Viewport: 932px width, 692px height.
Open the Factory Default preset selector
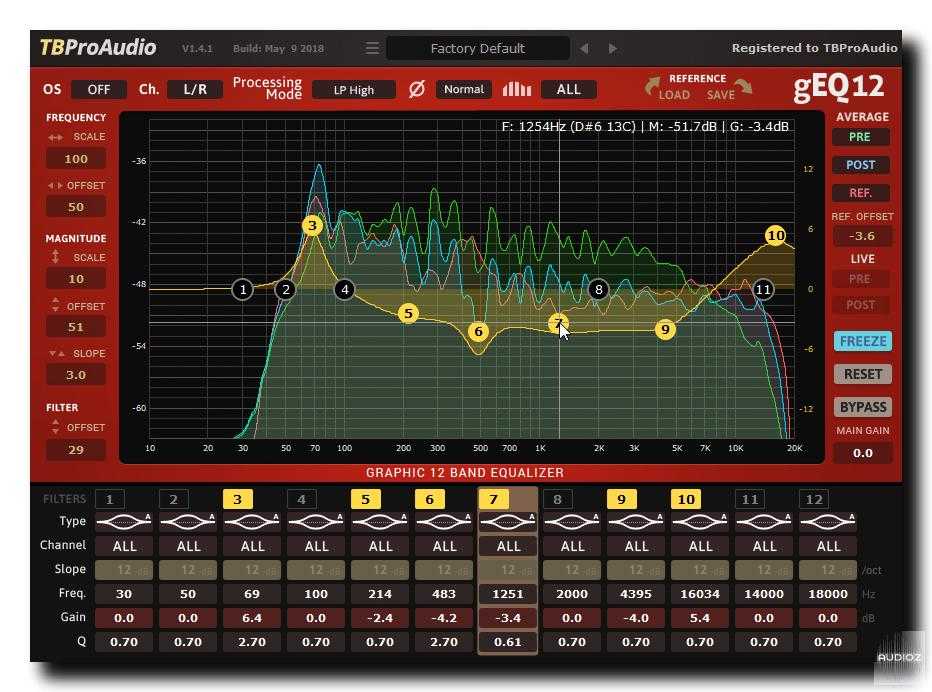point(478,48)
